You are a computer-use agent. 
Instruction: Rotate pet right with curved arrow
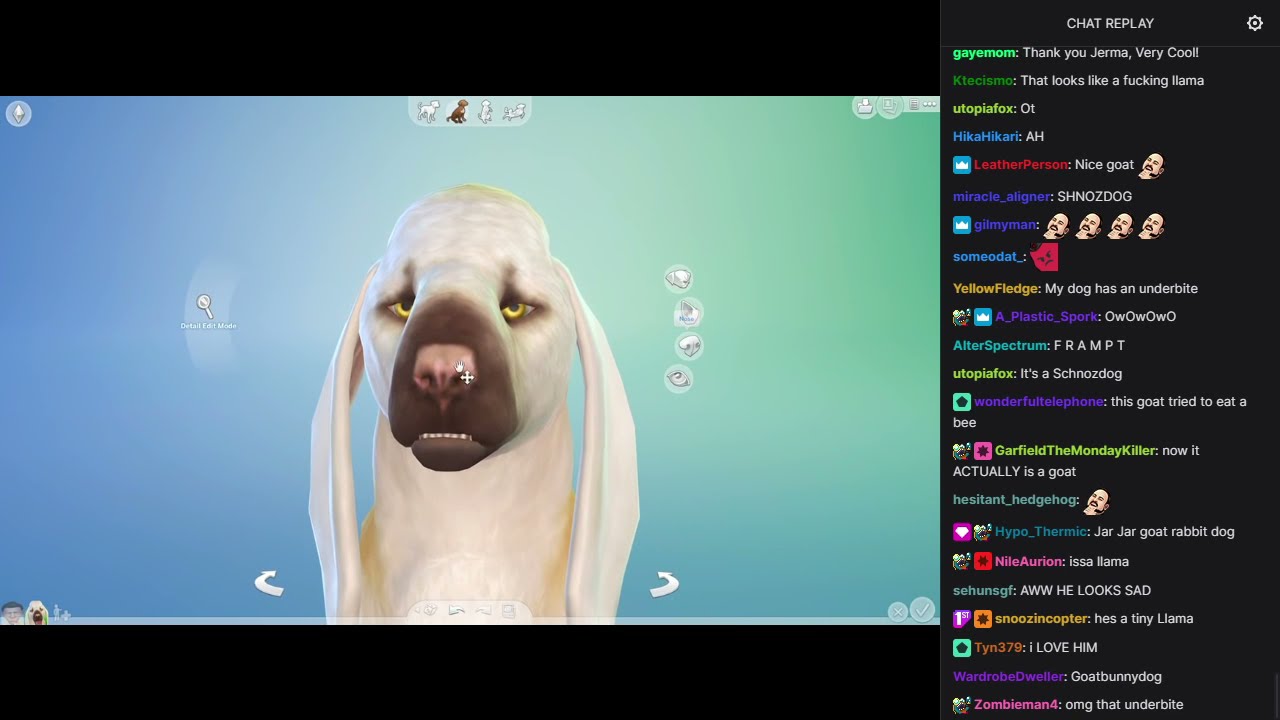665,584
